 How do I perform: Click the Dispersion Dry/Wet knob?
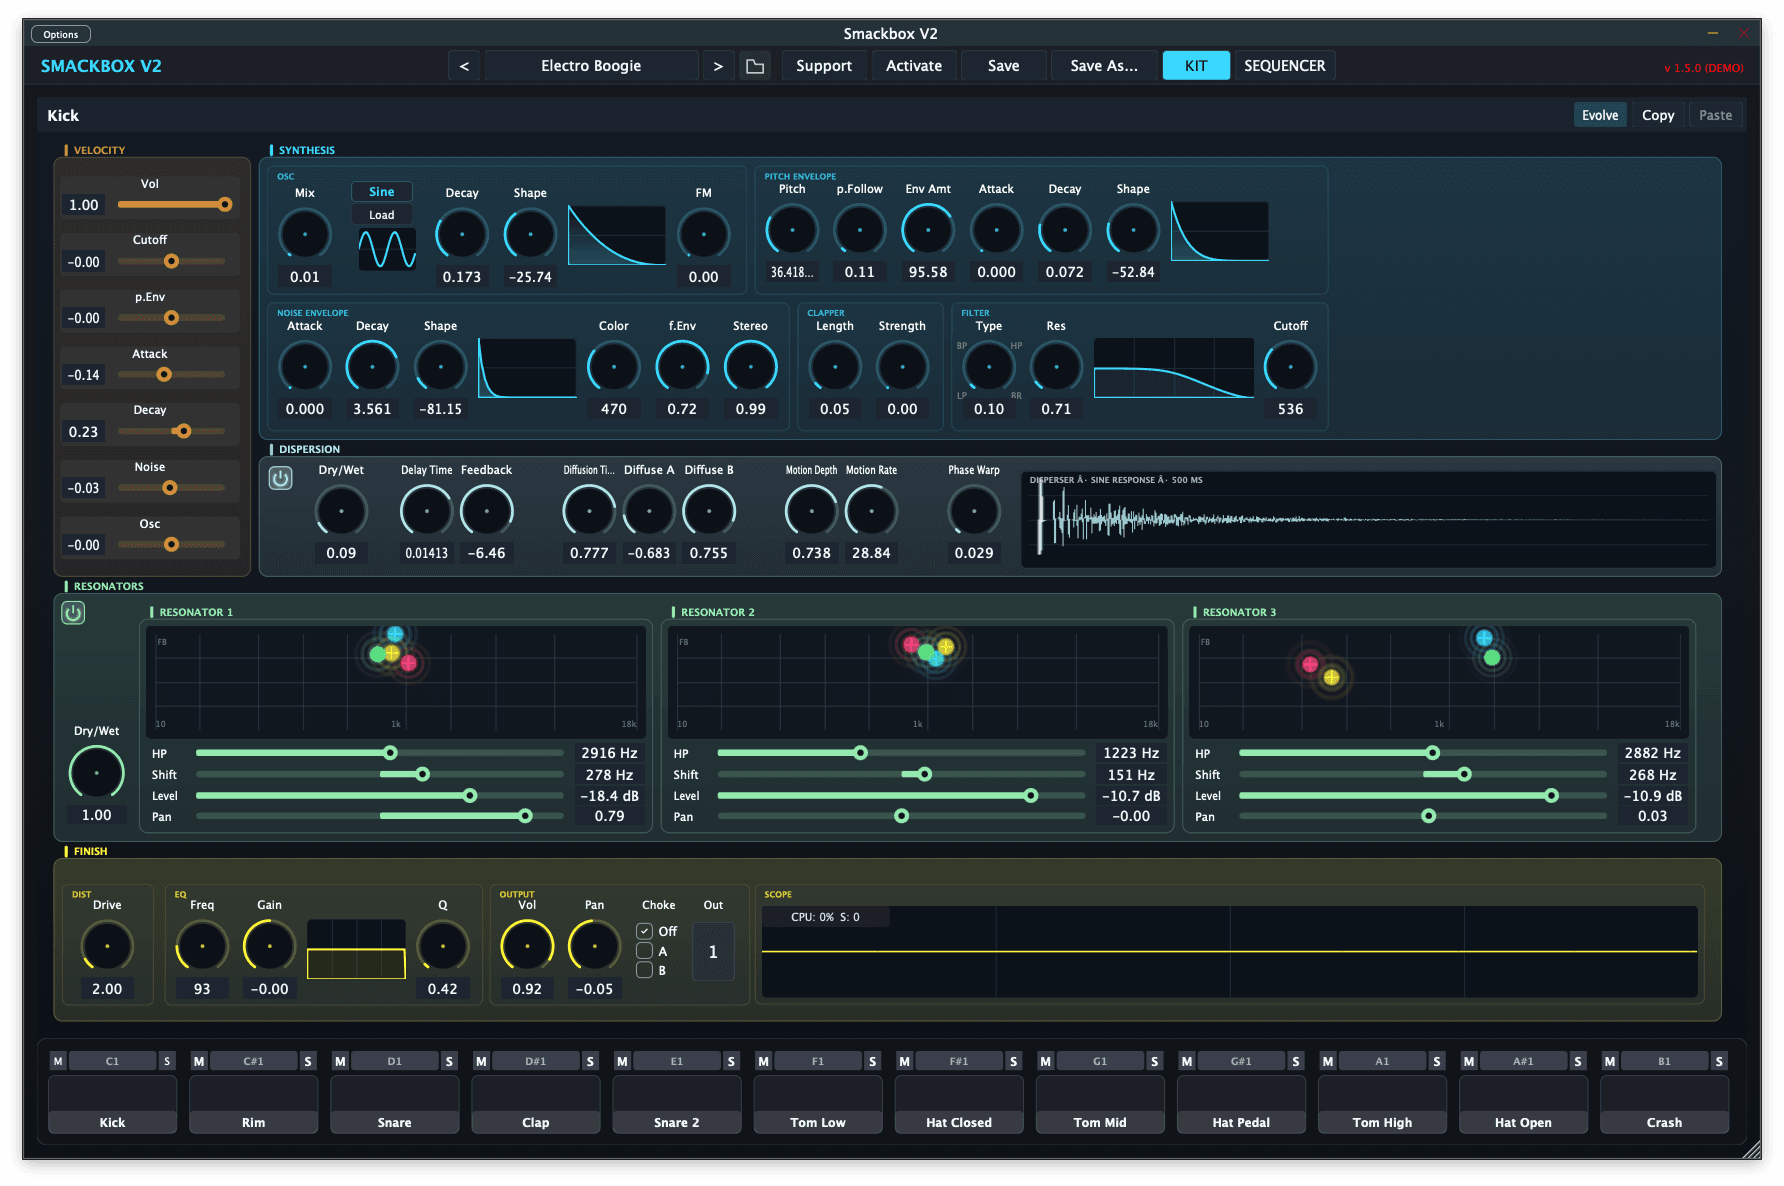pos(341,511)
